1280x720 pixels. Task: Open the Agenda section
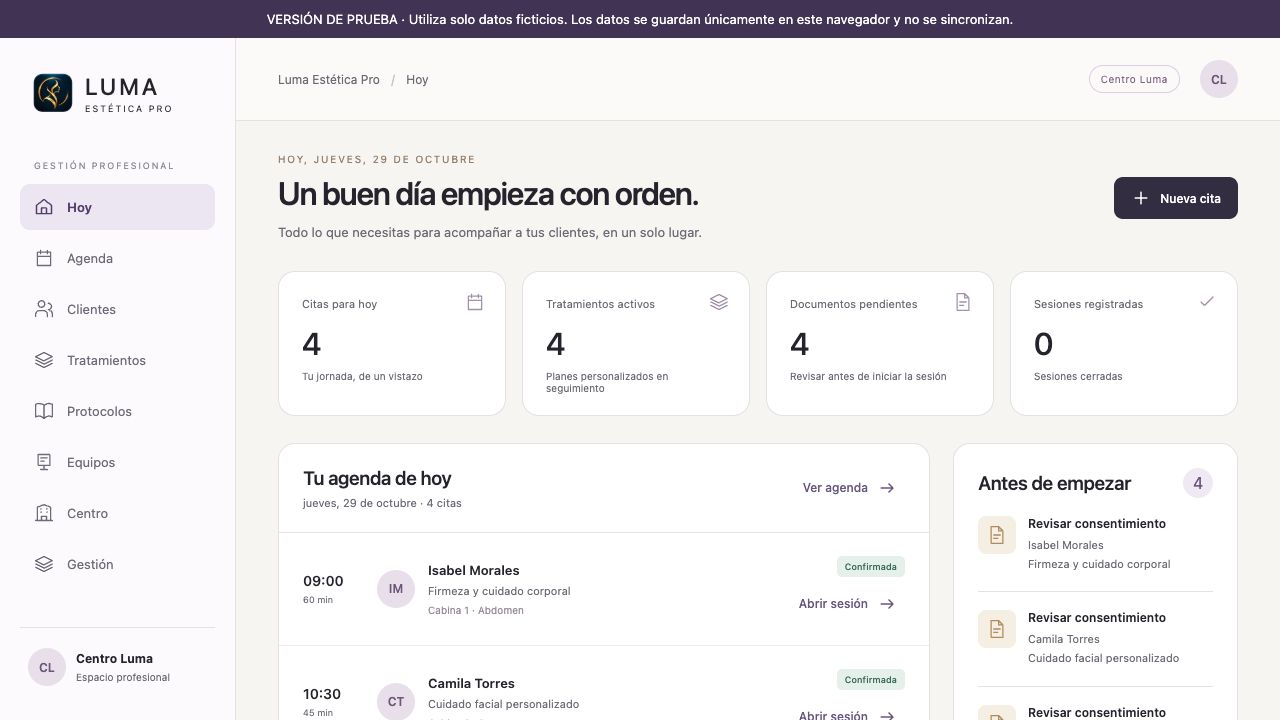[117, 258]
